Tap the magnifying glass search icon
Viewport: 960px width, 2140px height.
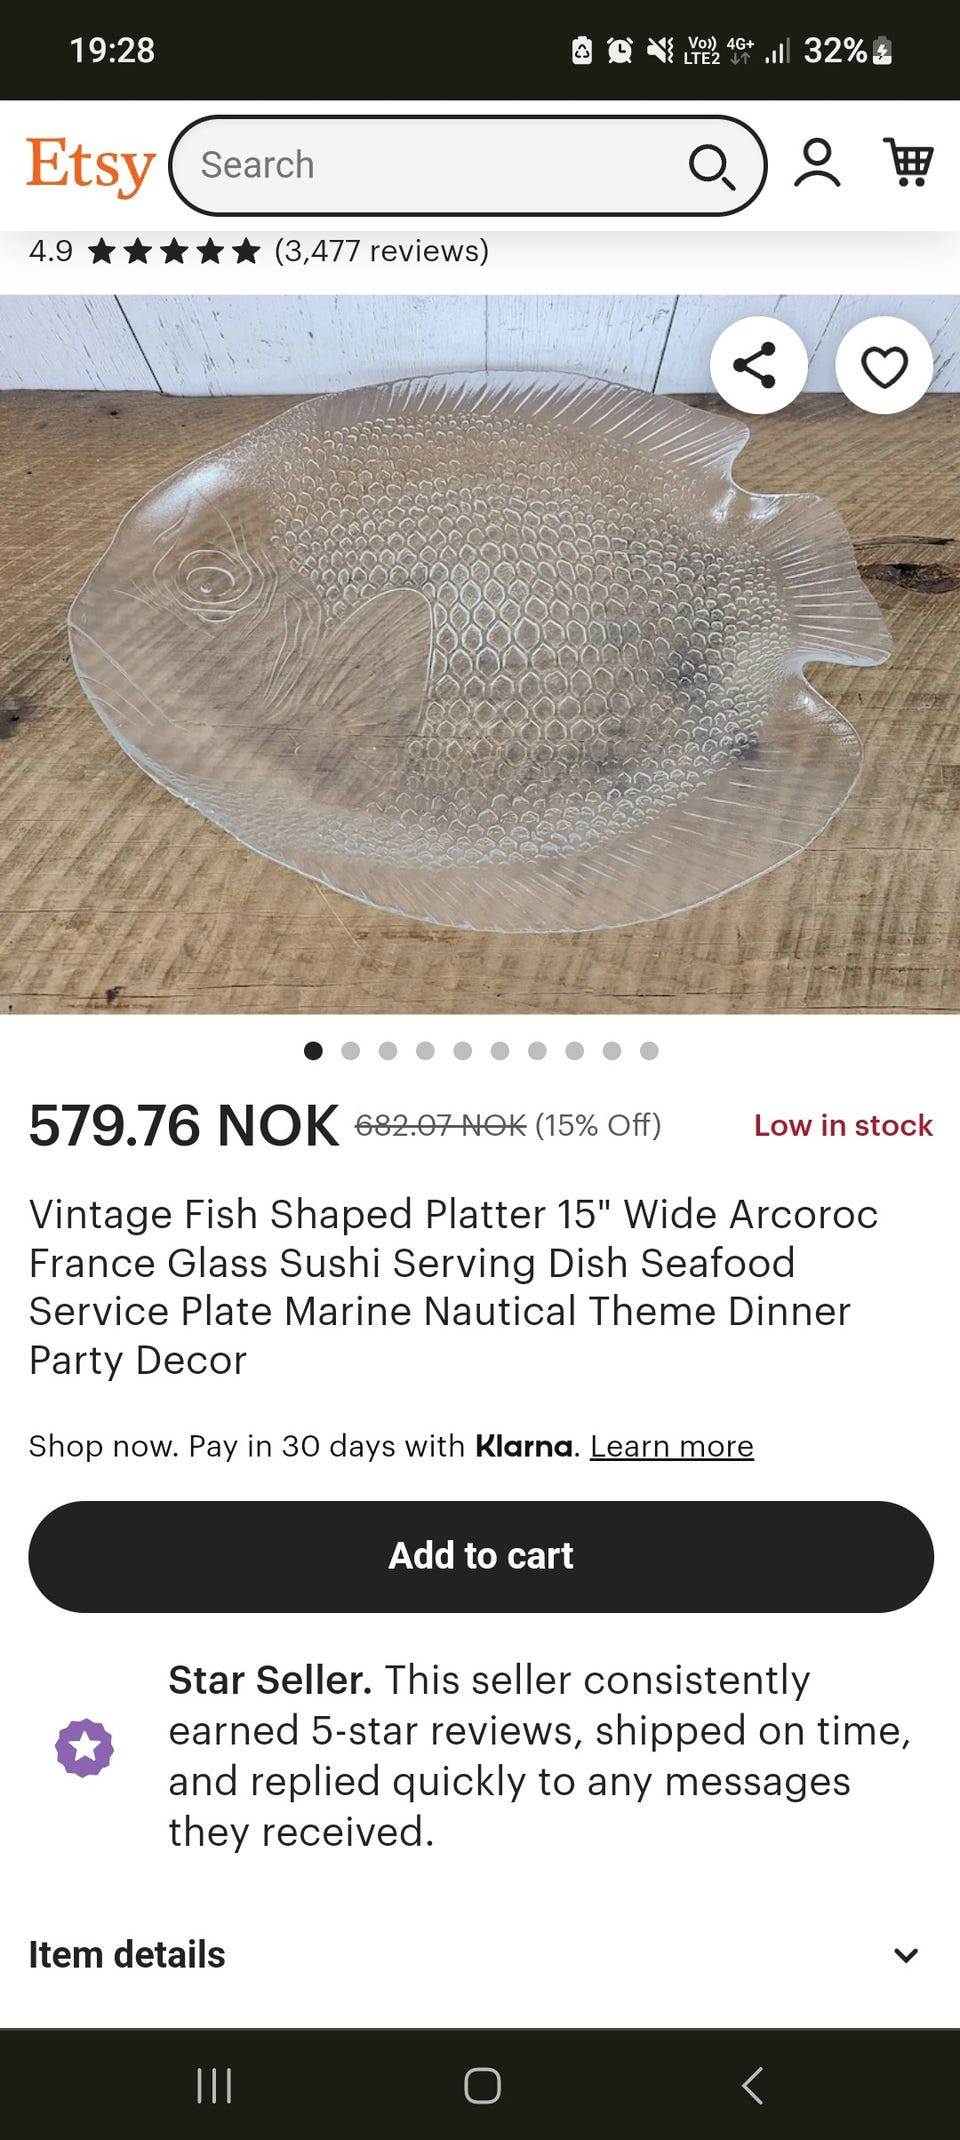(x=712, y=166)
